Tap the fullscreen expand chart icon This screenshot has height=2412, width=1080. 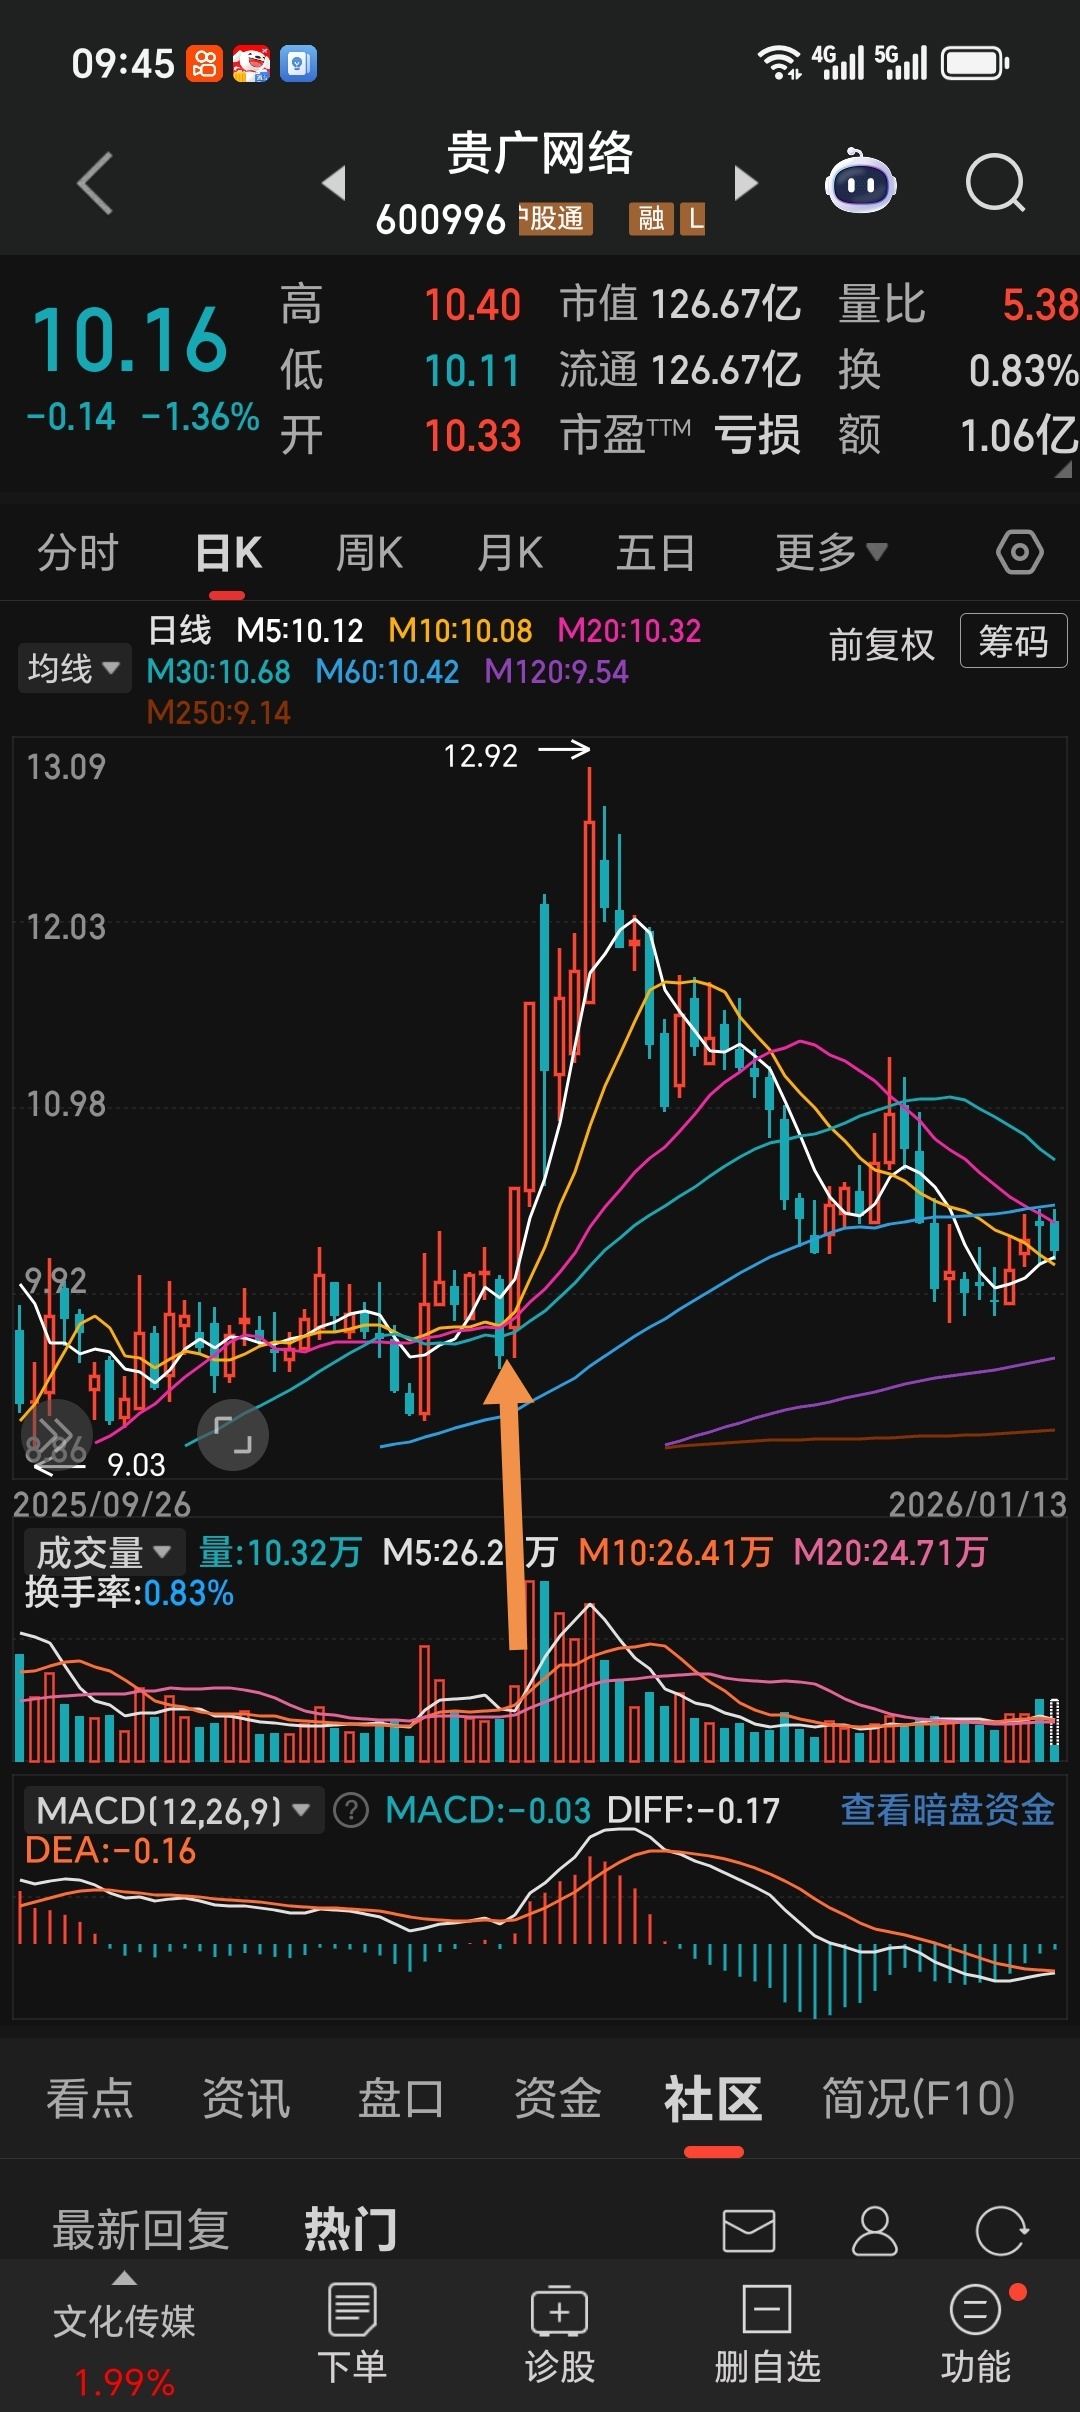(x=233, y=1435)
